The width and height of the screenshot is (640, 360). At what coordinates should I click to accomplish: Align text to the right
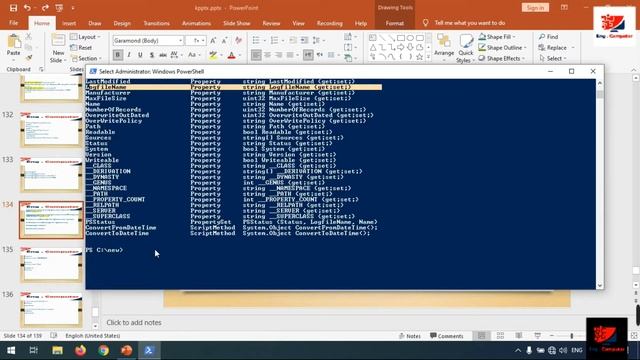(278, 55)
